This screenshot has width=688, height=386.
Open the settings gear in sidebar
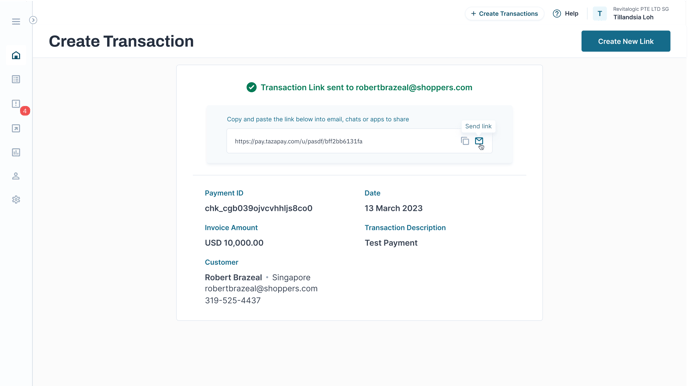pyautogui.click(x=16, y=200)
